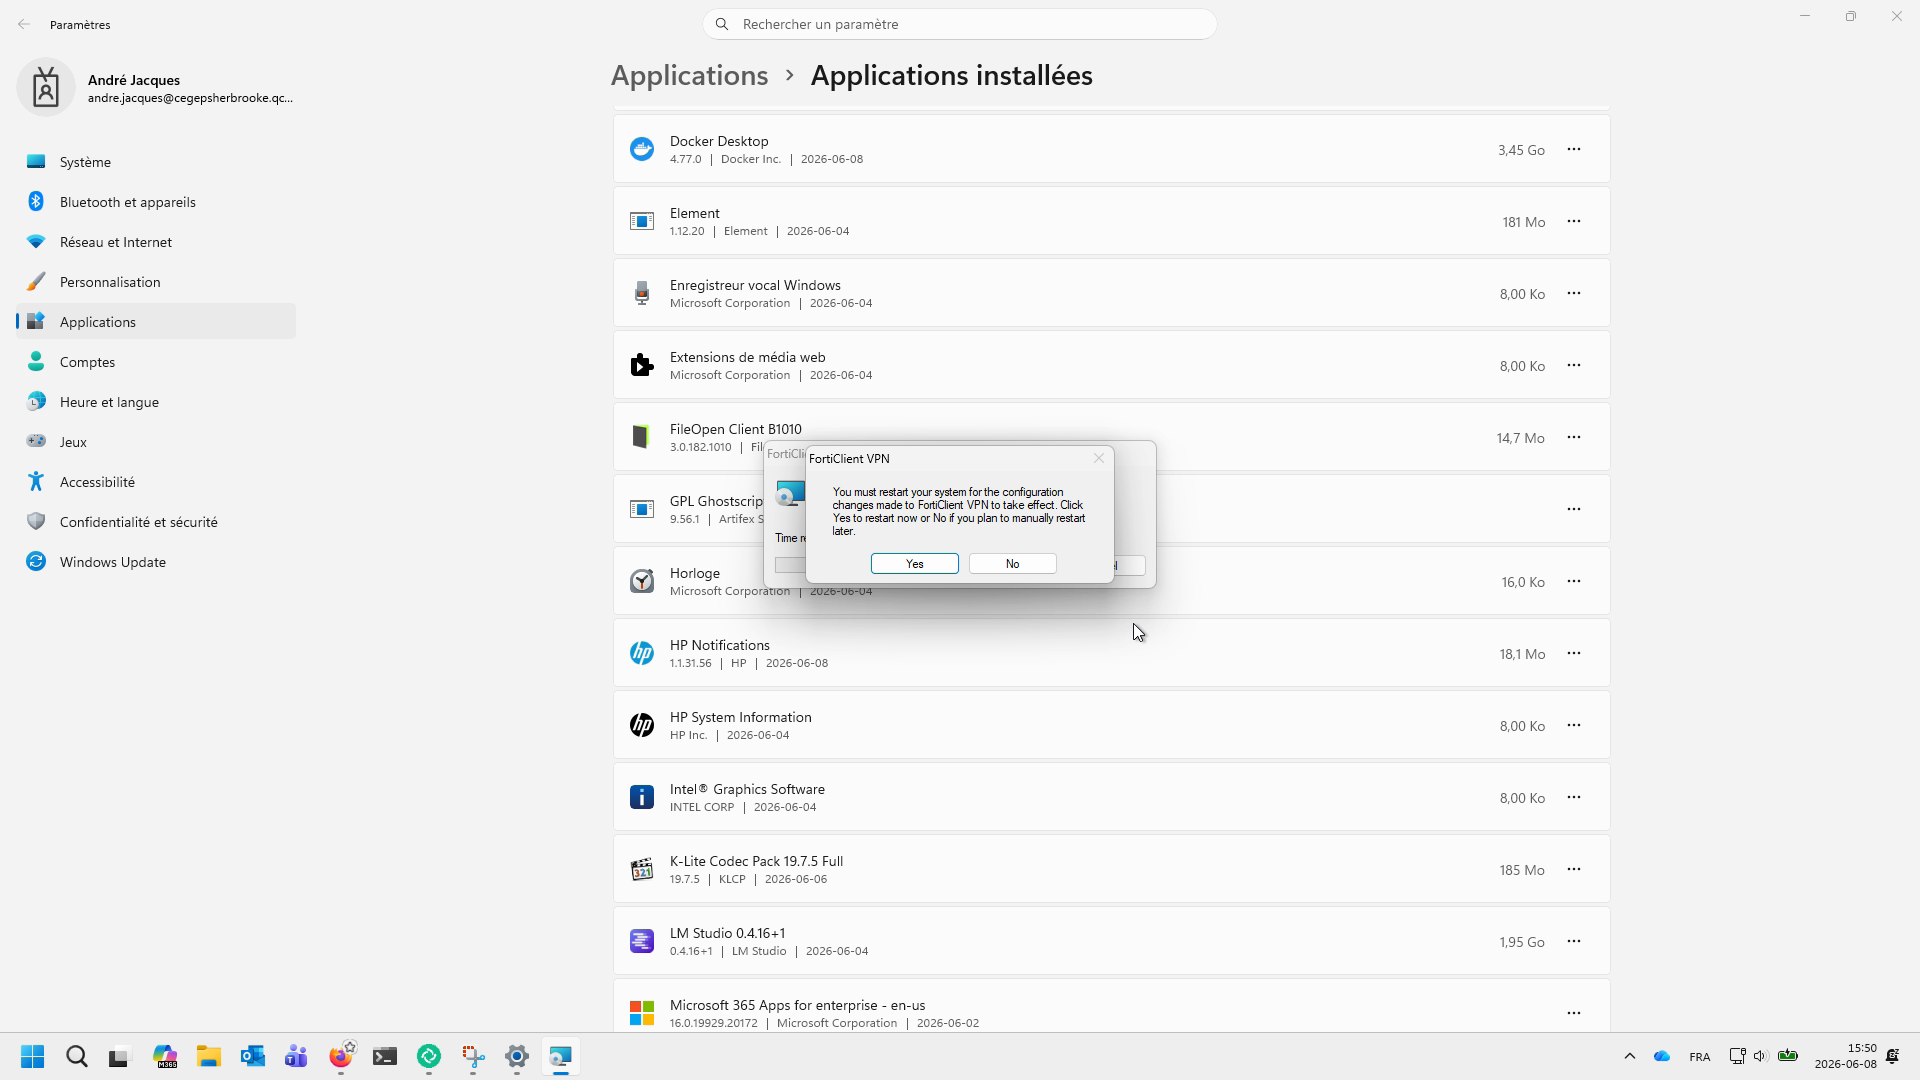This screenshot has width=1920, height=1080.
Task: Open the OneDrive tray icon
Action: coord(1662,1057)
